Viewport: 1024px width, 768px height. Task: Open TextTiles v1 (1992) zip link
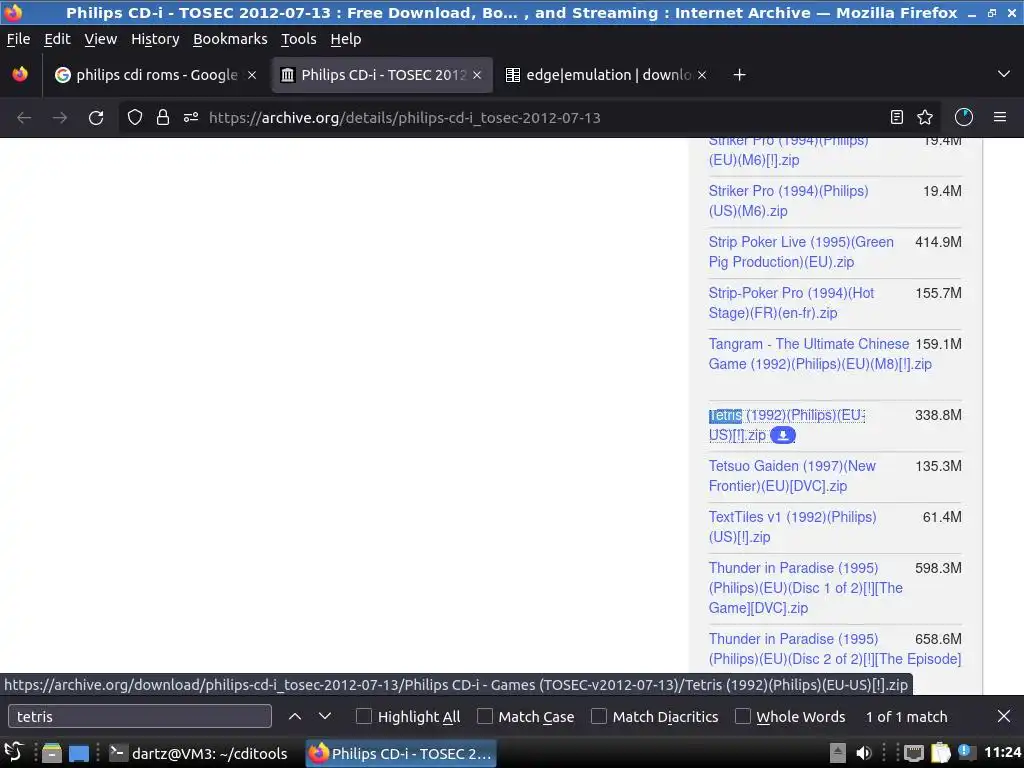(x=792, y=527)
